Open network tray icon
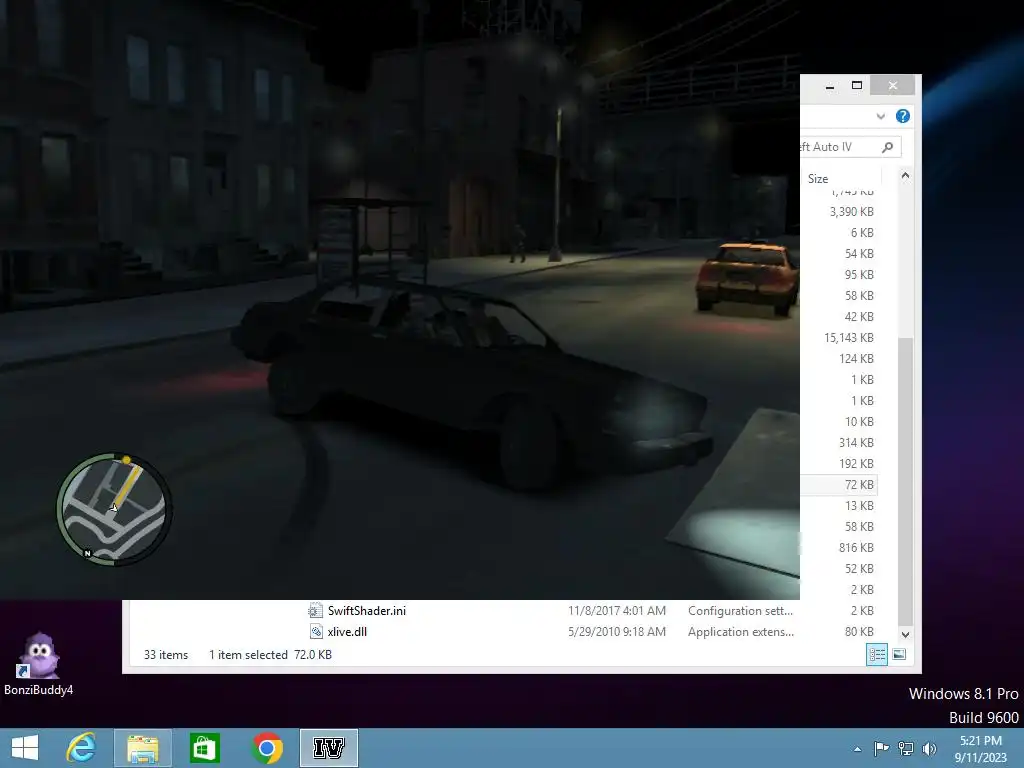 click(906, 748)
